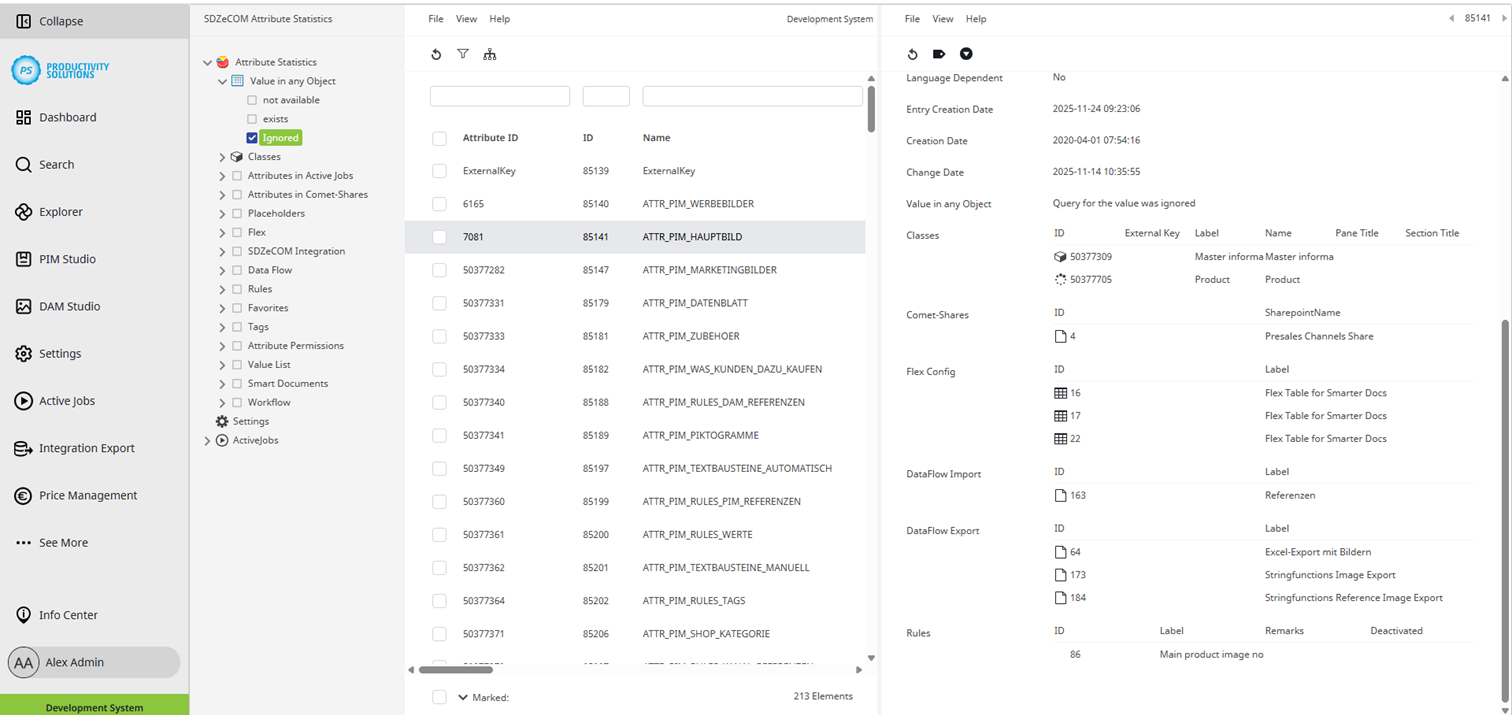Click the filter icon in the attribute list toolbar
Image resolution: width=1512 pixels, height=715 pixels.
tap(463, 54)
